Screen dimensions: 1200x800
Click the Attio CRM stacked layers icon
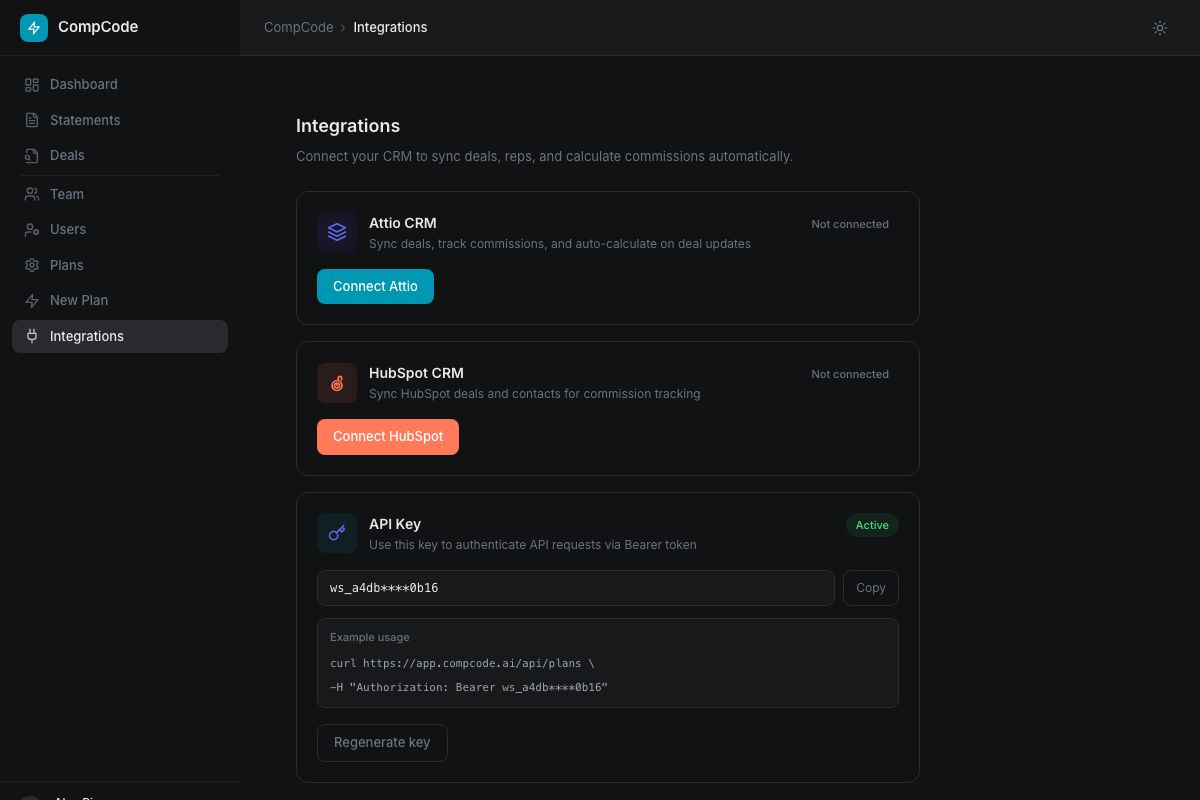point(337,232)
